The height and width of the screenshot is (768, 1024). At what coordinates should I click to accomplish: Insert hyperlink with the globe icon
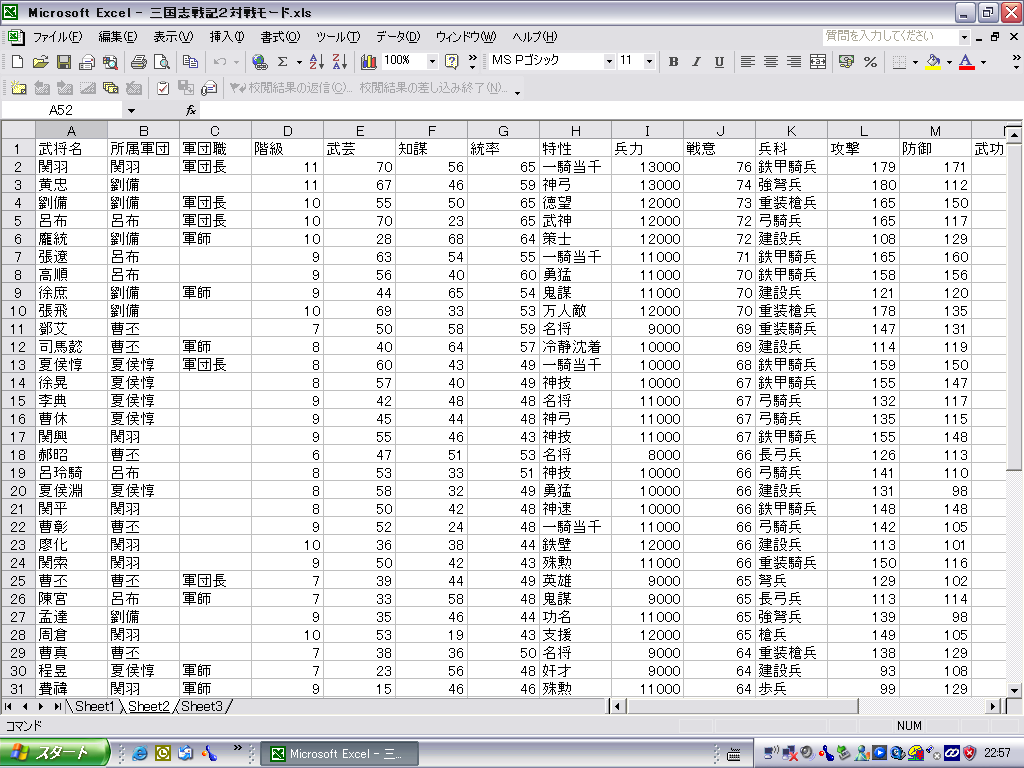click(x=259, y=62)
